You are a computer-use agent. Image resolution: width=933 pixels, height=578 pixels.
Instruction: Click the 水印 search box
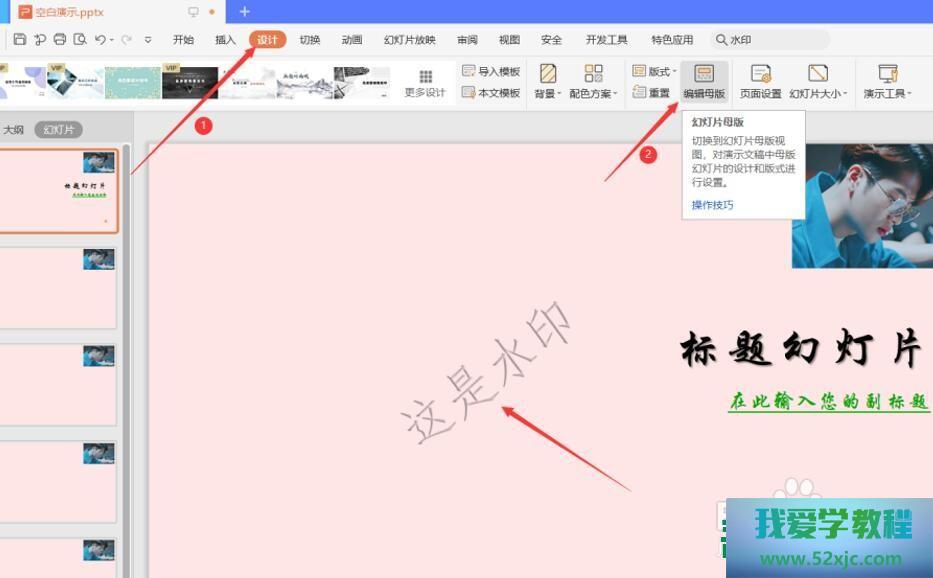tap(770, 40)
